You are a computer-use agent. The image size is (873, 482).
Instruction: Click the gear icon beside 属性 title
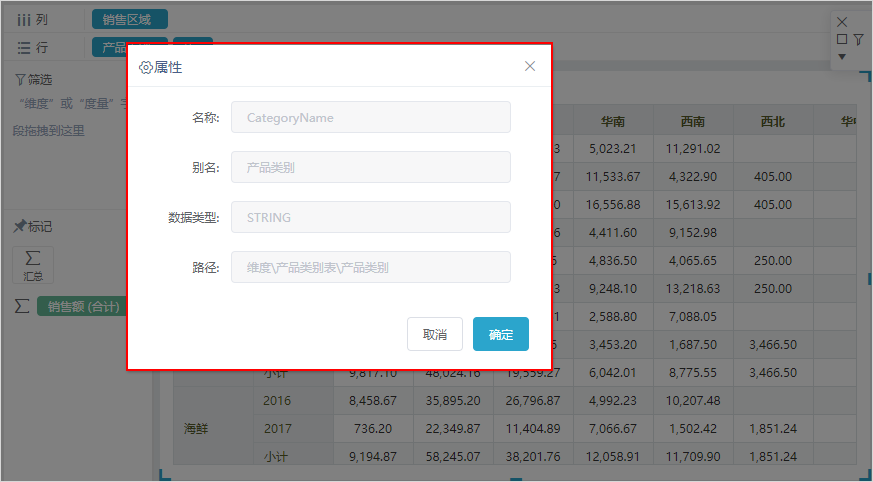[x=145, y=67]
